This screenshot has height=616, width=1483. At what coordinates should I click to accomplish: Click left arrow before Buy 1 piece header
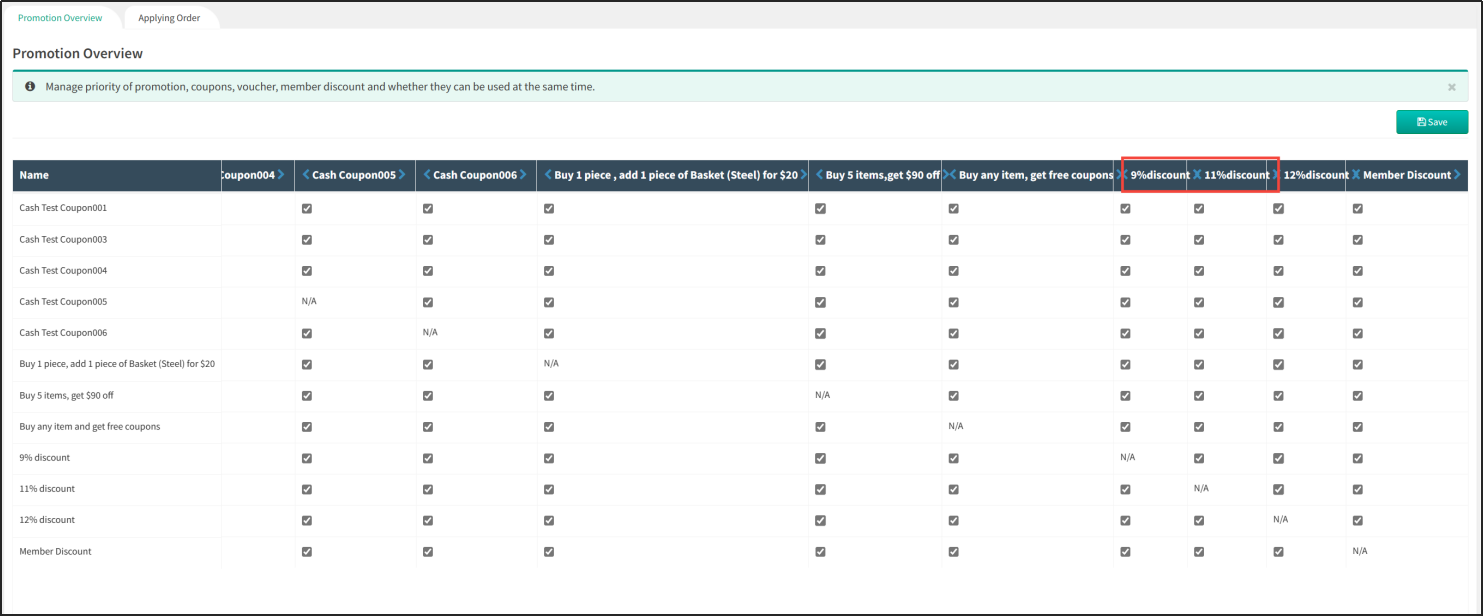pyautogui.click(x=548, y=175)
